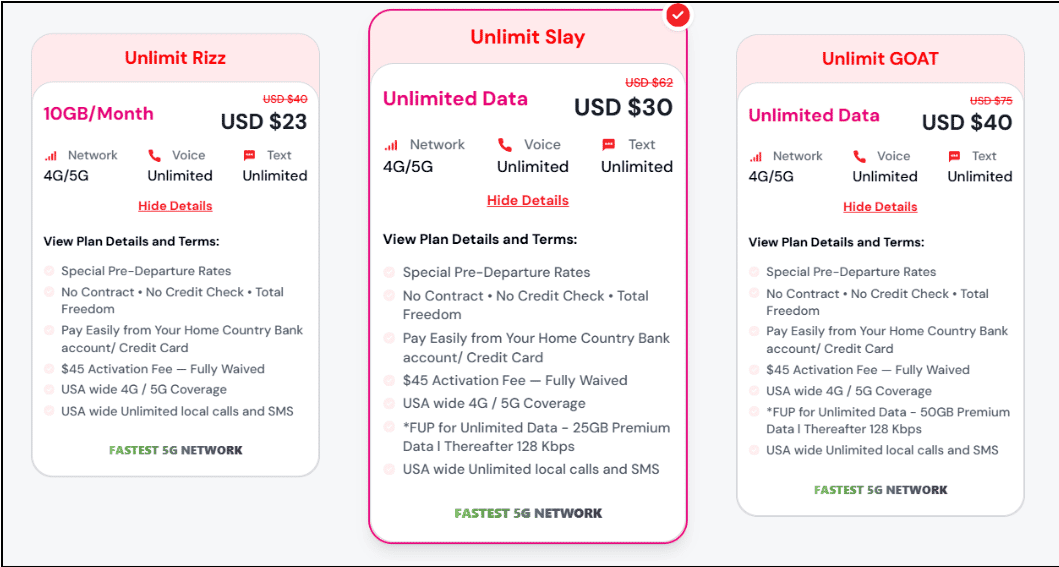The width and height of the screenshot is (1059, 567).
Task: Click the Text message icon in Unlimit Slay
Action: [609, 145]
